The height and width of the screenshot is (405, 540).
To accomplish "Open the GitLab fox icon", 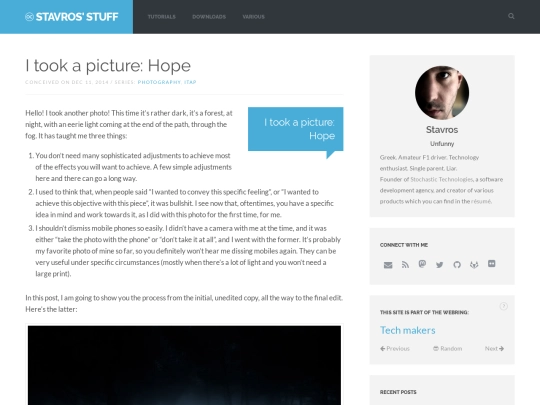I will tap(474, 264).
